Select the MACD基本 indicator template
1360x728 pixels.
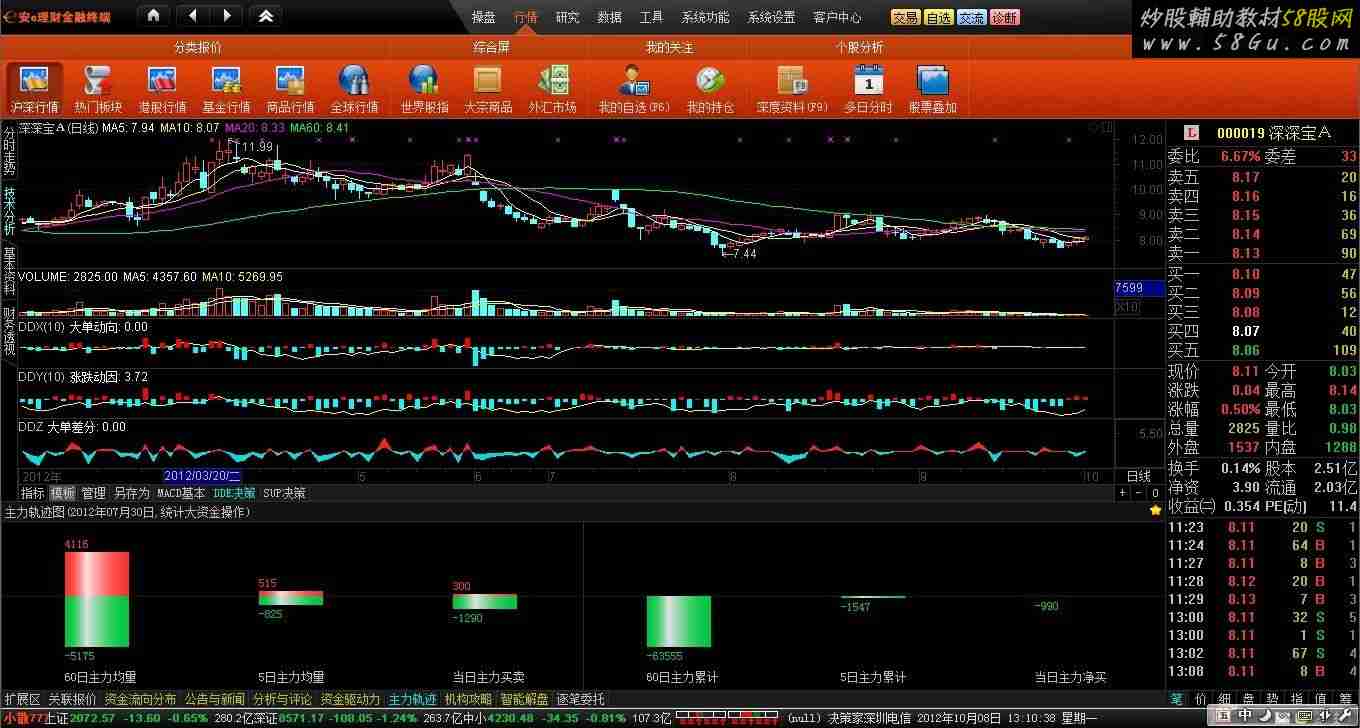(181, 493)
